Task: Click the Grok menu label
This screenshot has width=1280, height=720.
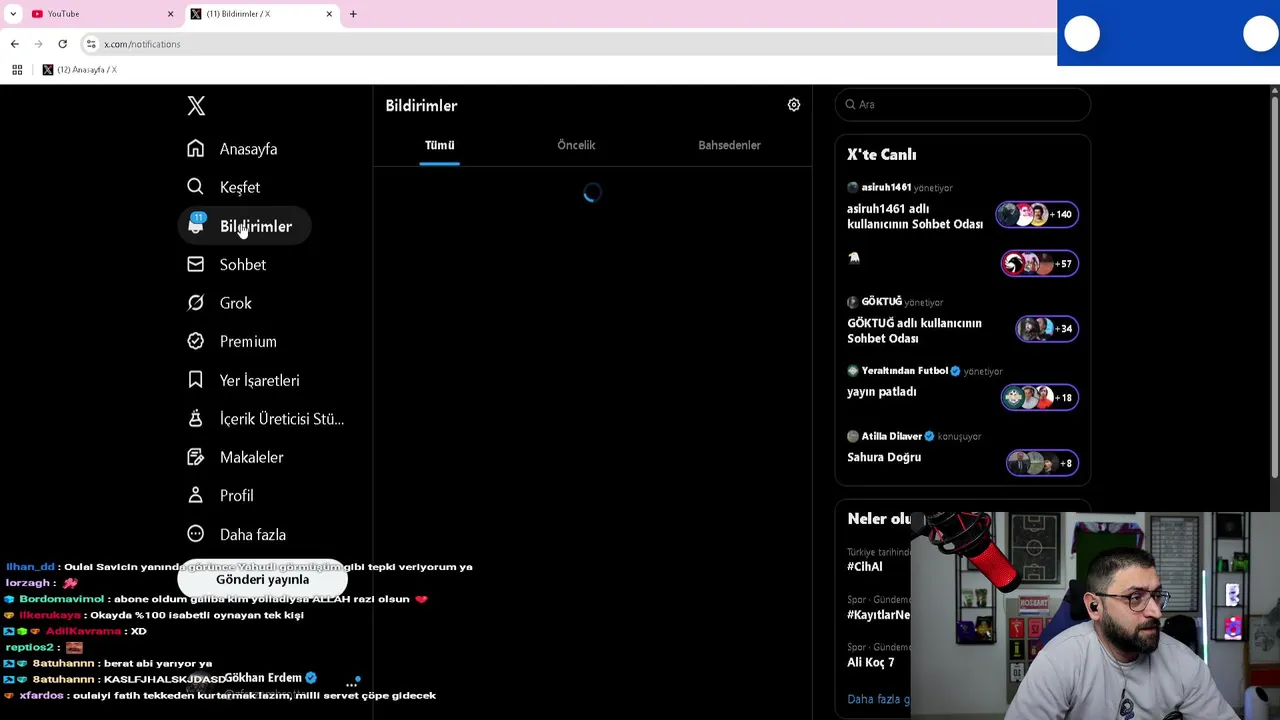Action: [x=236, y=303]
